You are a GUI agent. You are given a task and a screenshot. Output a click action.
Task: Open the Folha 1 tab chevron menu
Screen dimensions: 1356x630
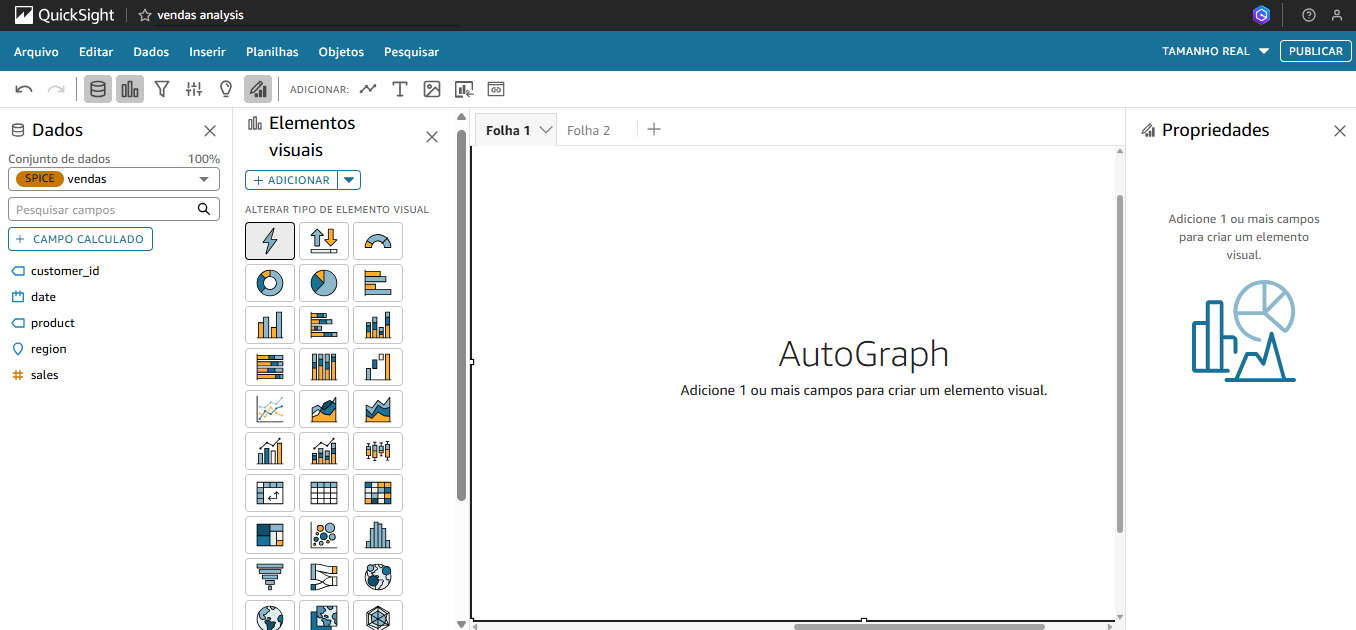coord(546,130)
